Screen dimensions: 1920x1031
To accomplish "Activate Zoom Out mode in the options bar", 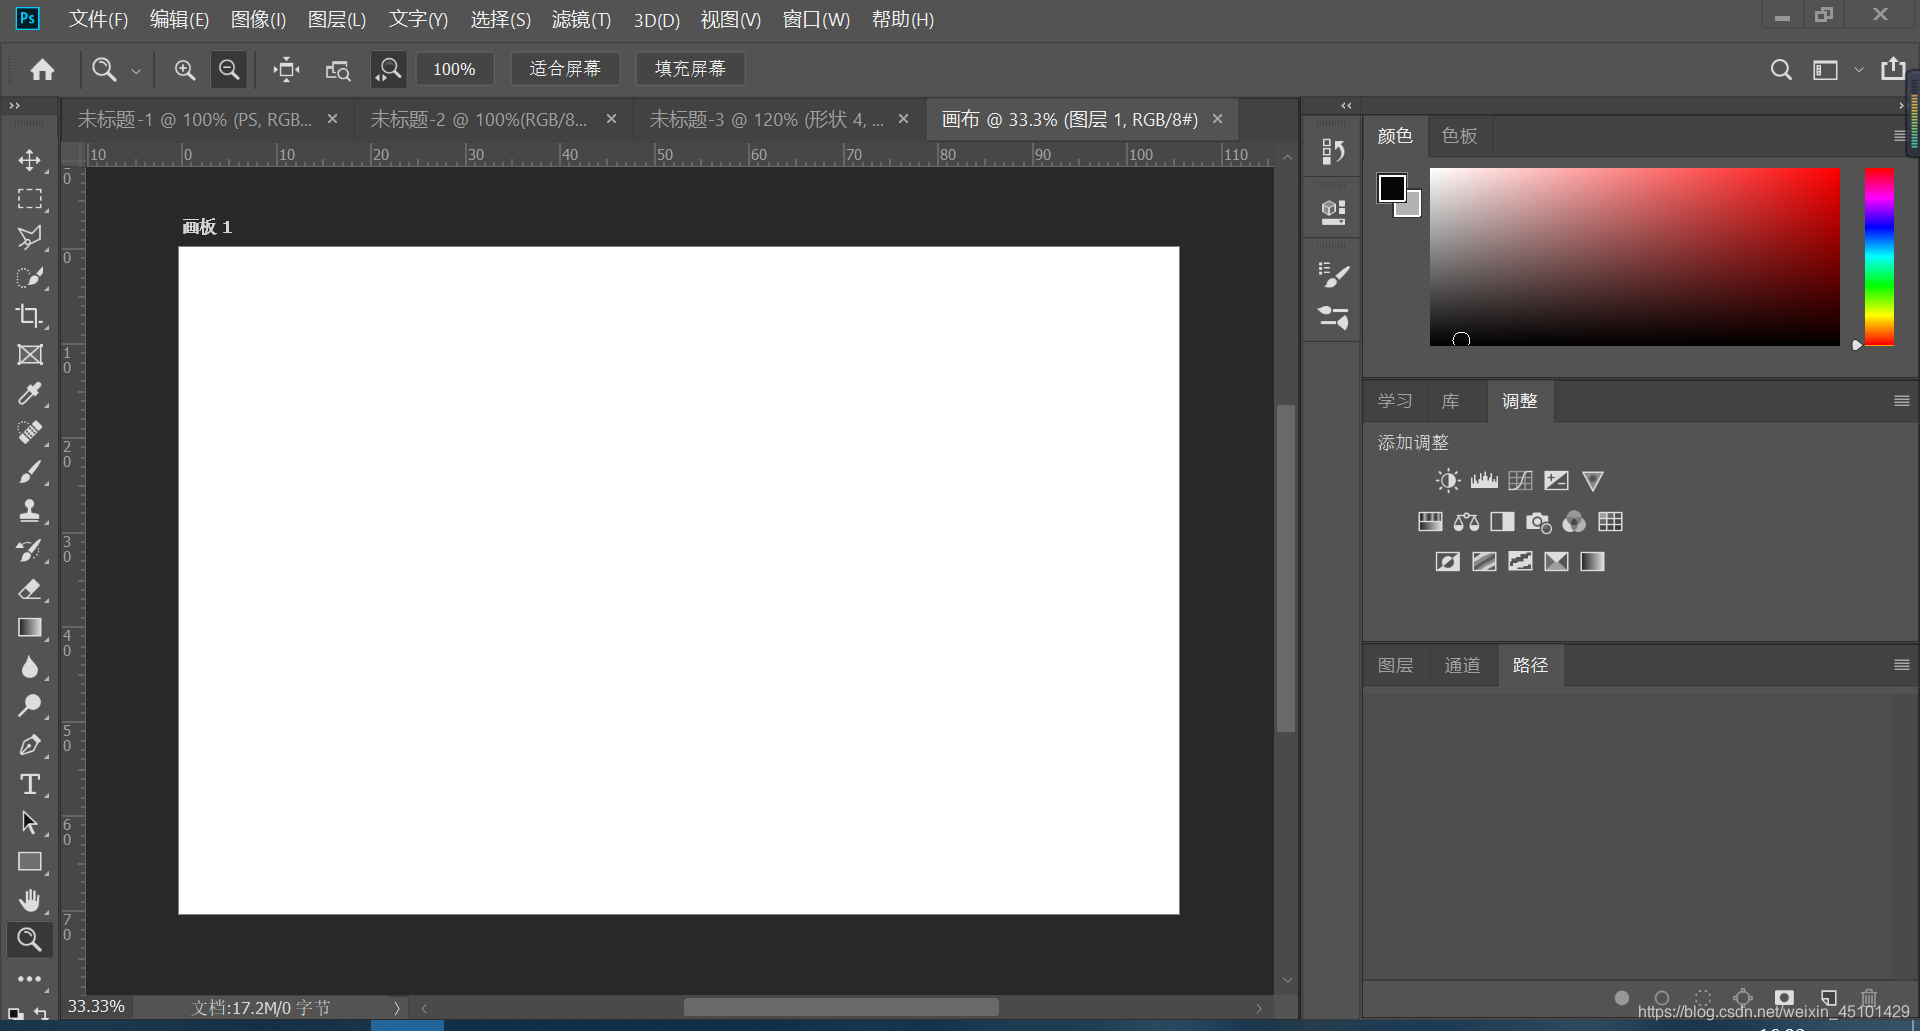I will pyautogui.click(x=229, y=69).
